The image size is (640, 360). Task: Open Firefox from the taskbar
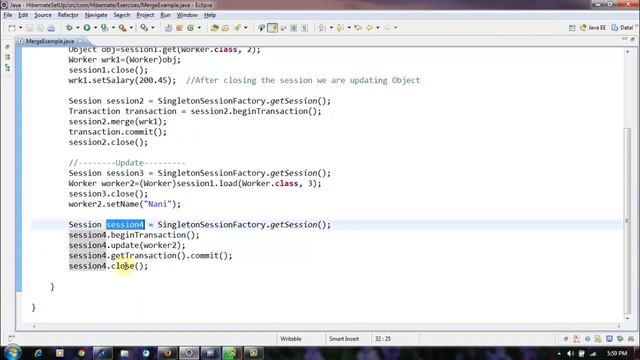click(167, 353)
